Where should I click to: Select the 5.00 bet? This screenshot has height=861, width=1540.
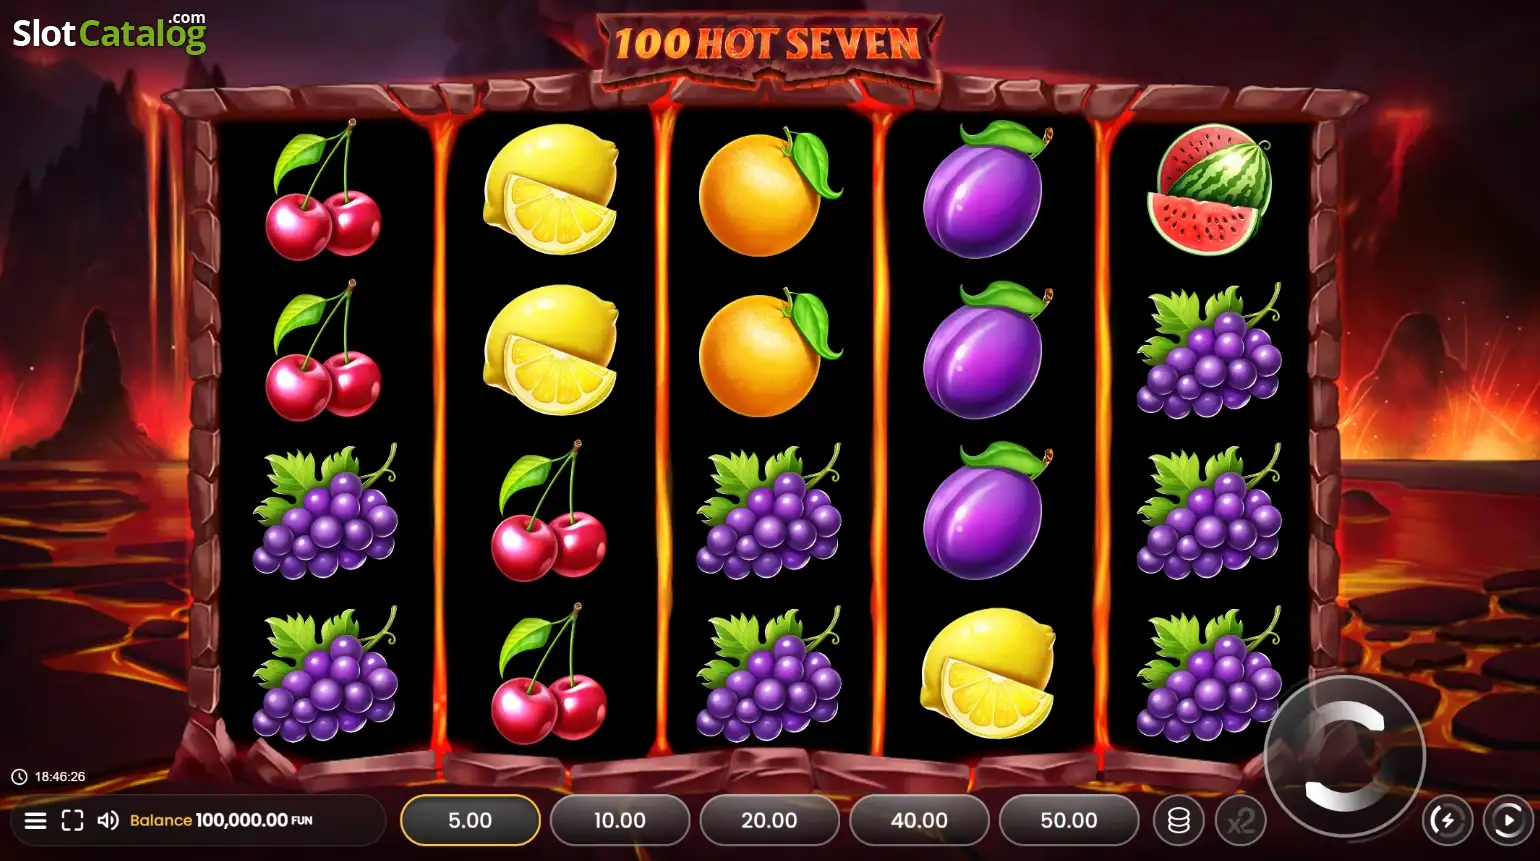(x=470, y=821)
